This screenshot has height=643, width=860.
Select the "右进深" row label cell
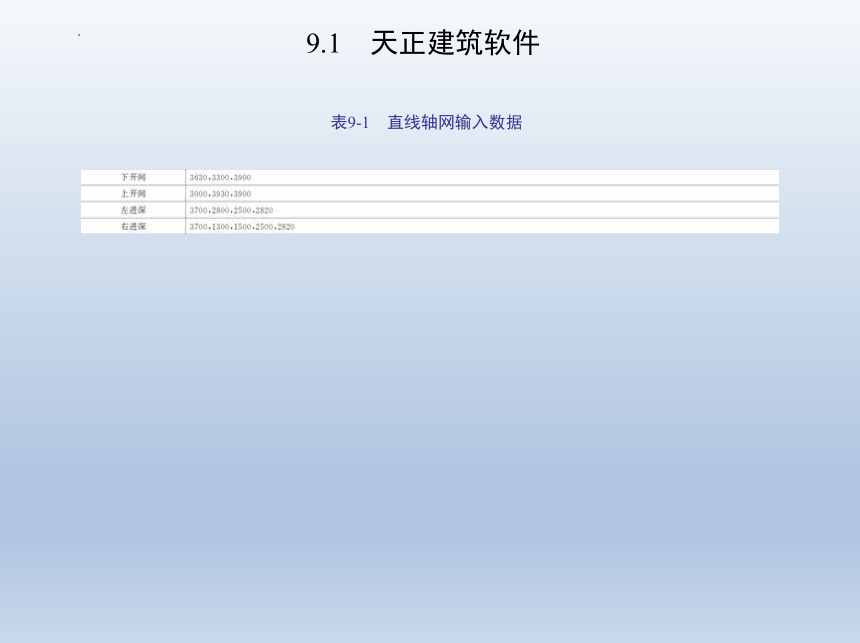pos(133,227)
